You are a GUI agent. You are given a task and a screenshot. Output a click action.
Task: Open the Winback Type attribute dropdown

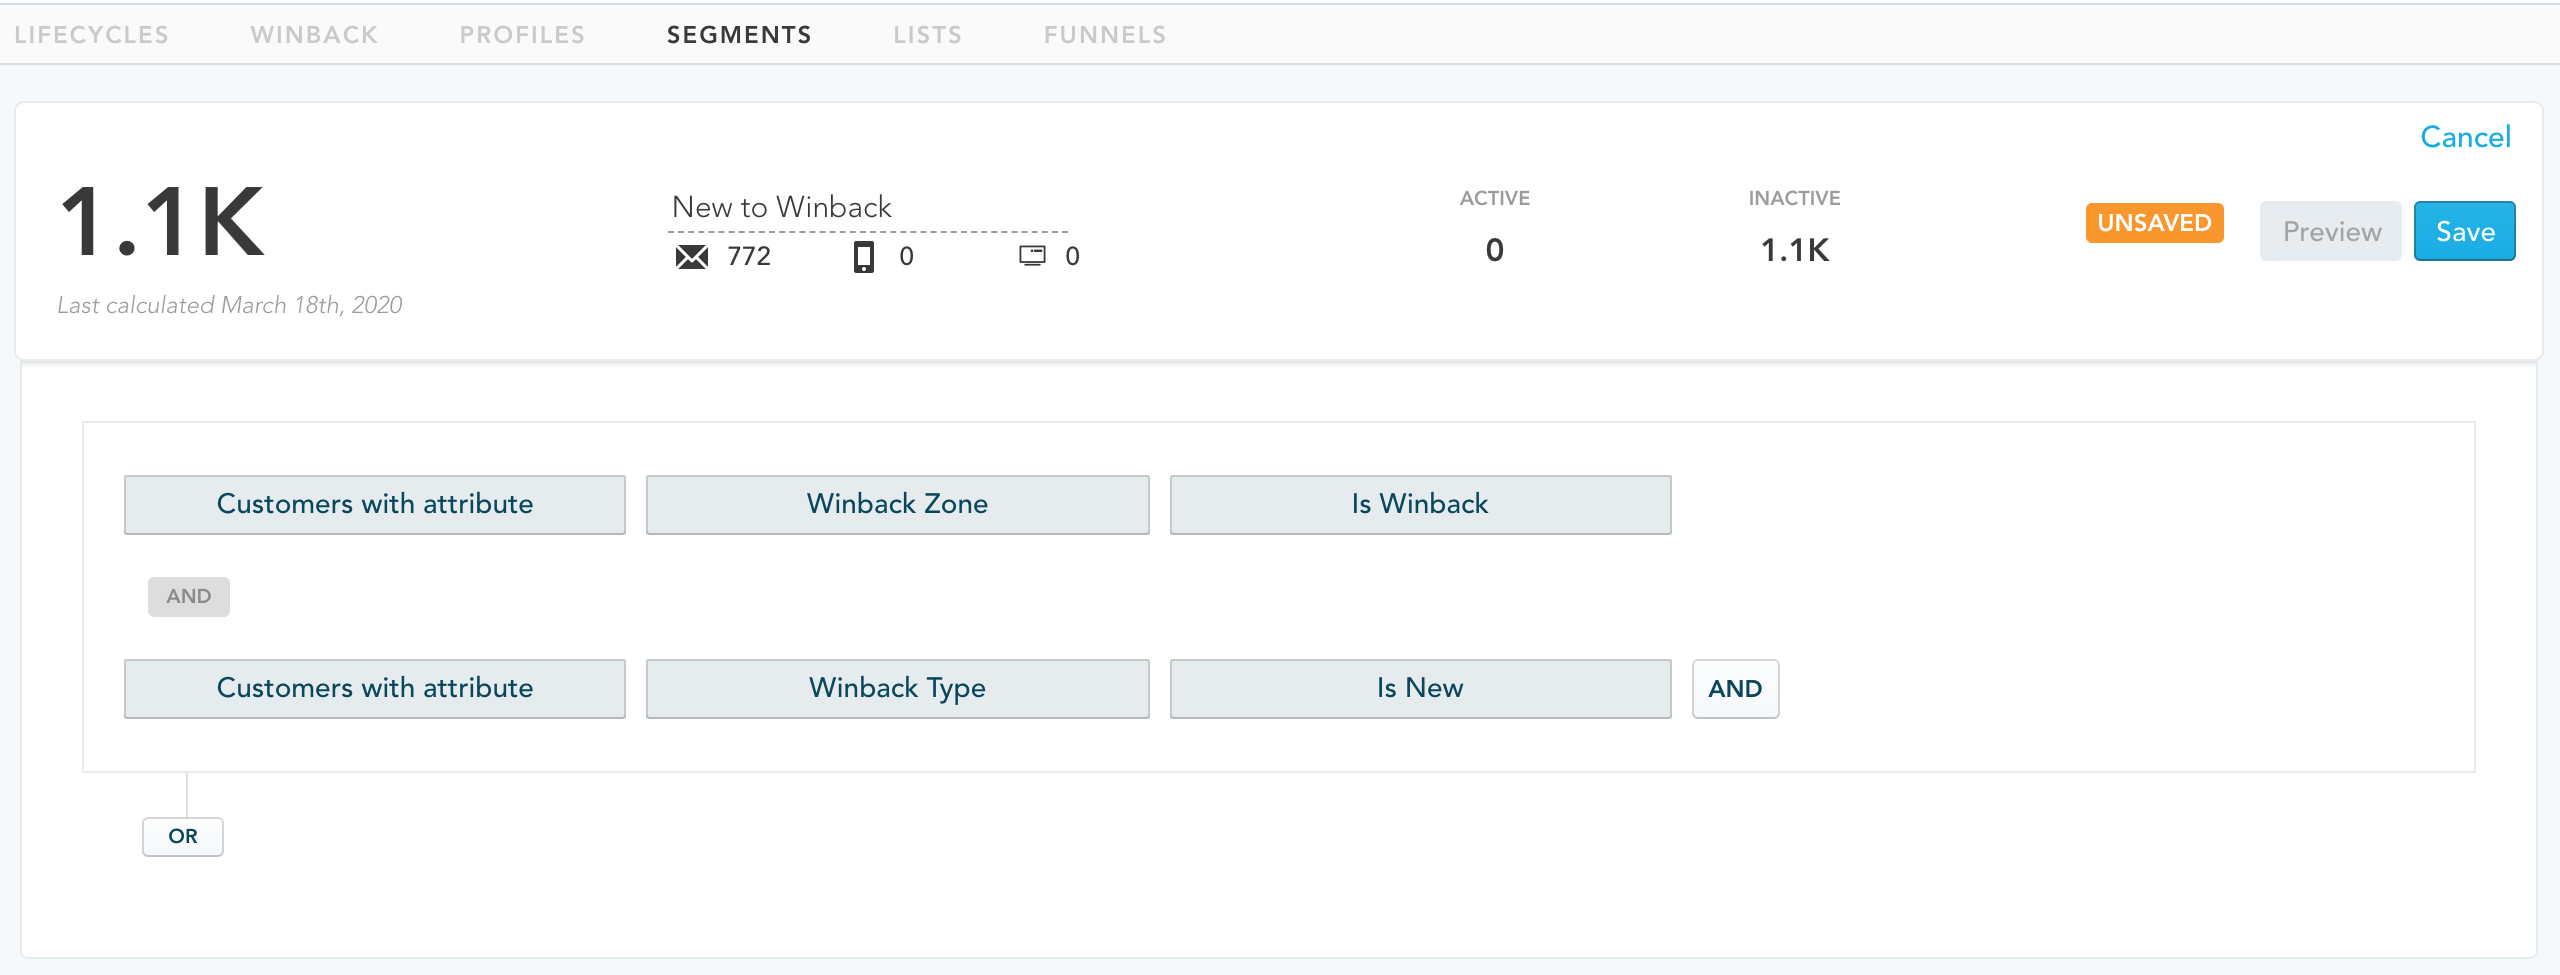click(x=898, y=689)
